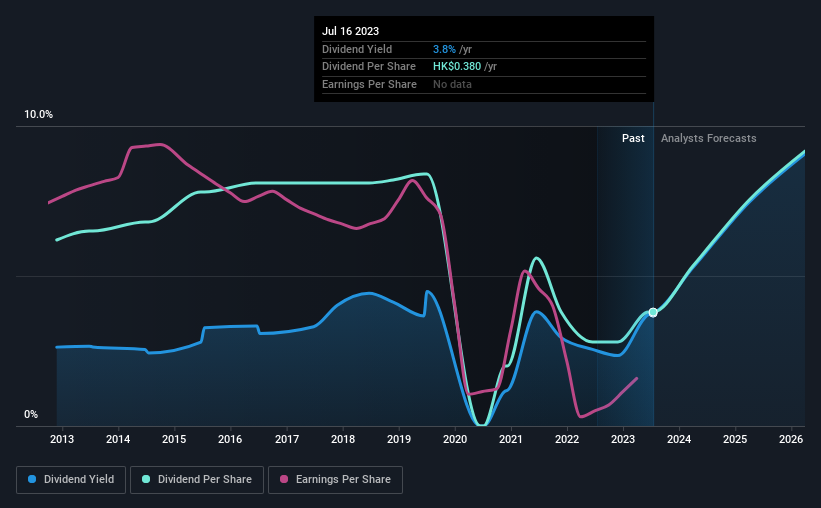Click the Jul 16 2023 tooltip date header
Screen dimensions: 821x508
tap(350, 31)
